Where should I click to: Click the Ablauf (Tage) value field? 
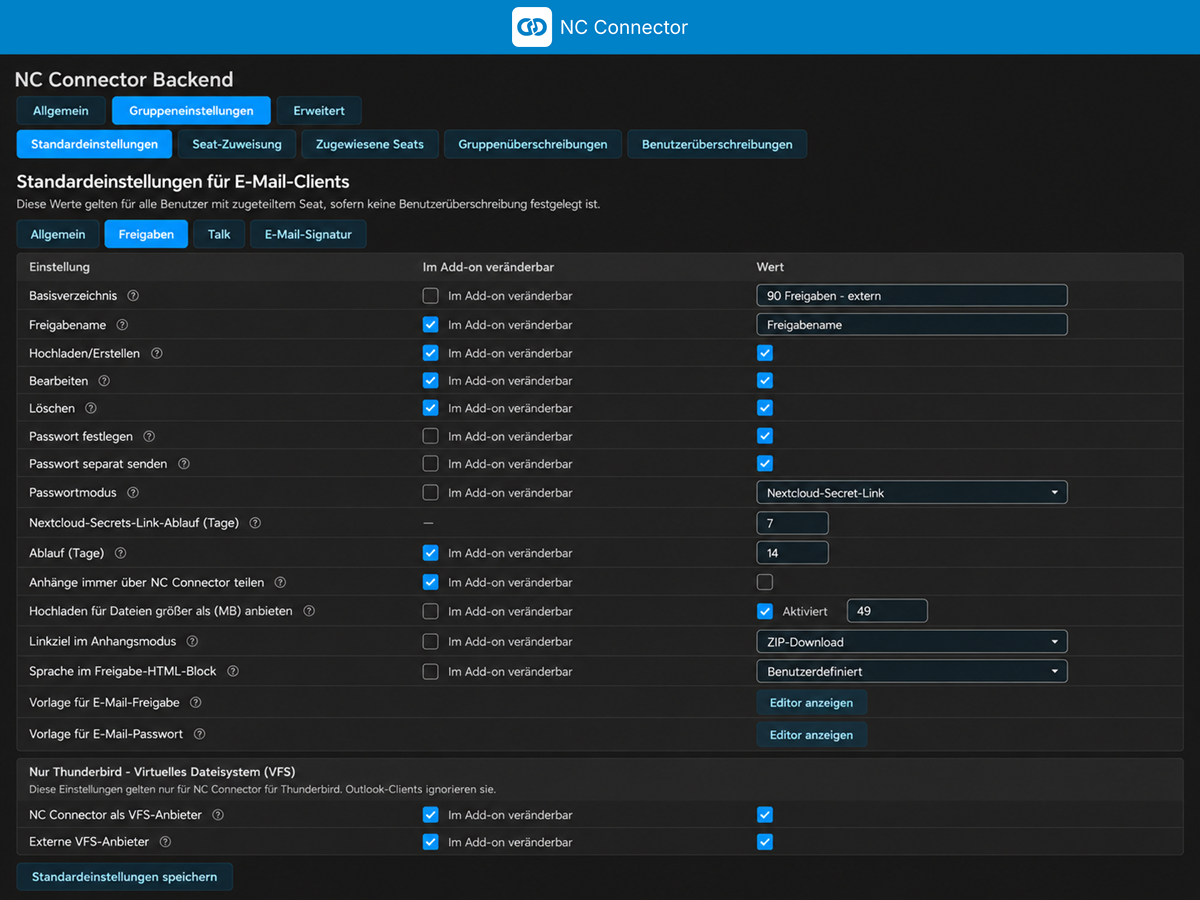pyautogui.click(x=793, y=552)
